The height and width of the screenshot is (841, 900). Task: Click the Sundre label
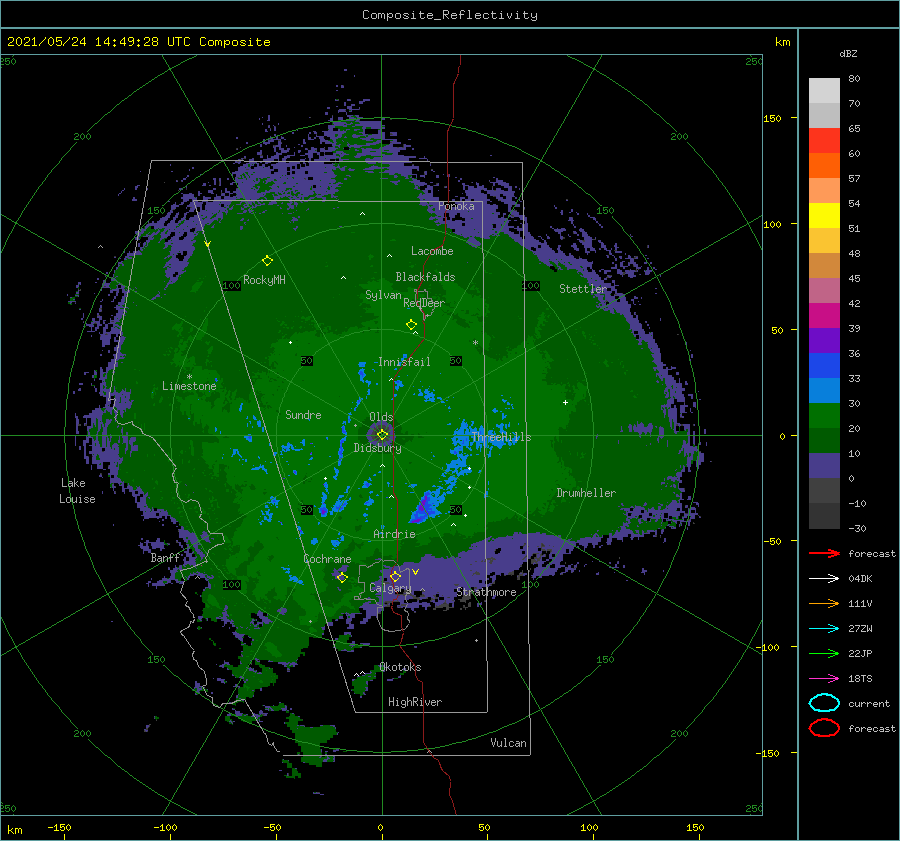click(x=303, y=414)
